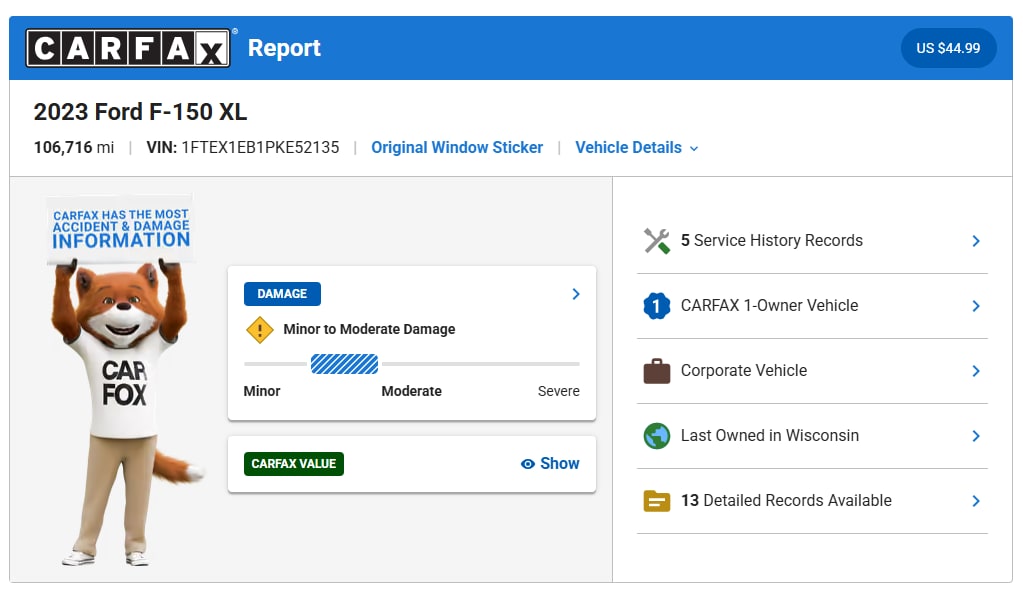The height and width of the screenshot is (595, 1023).
Task: Click the US $44.99 price button
Action: click(948, 48)
